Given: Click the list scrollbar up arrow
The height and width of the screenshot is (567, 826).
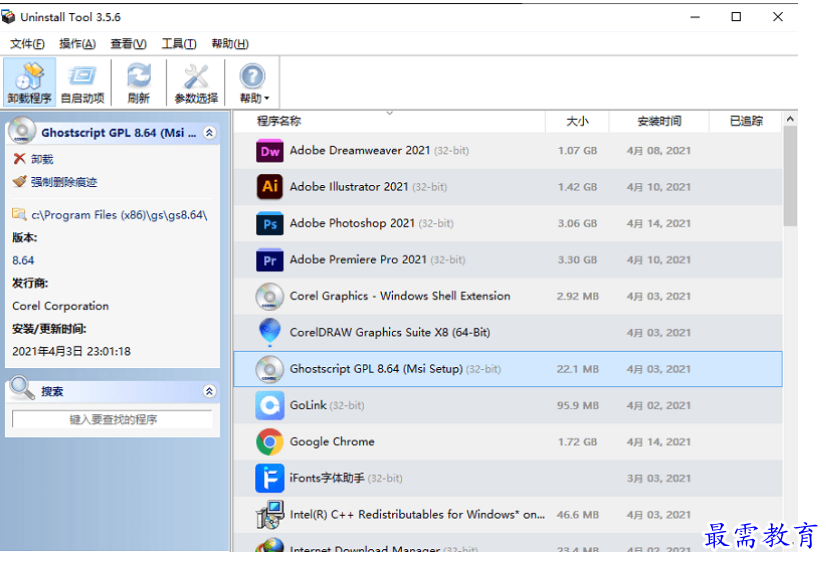Looking at the screenshot, I should click(x=790, y=120).
